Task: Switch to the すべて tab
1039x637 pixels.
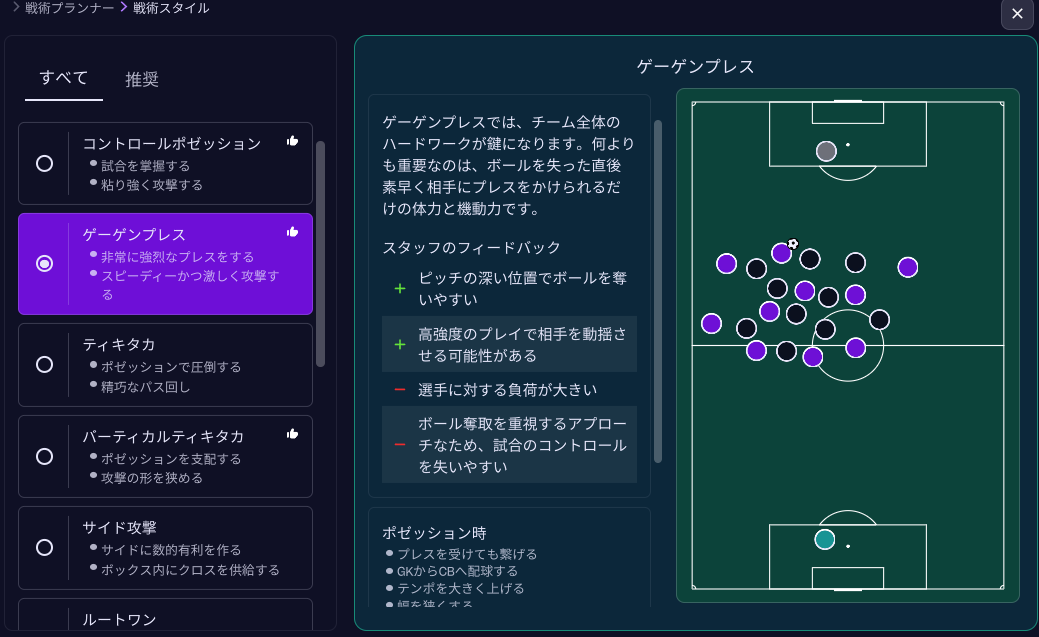Action: 63,79
